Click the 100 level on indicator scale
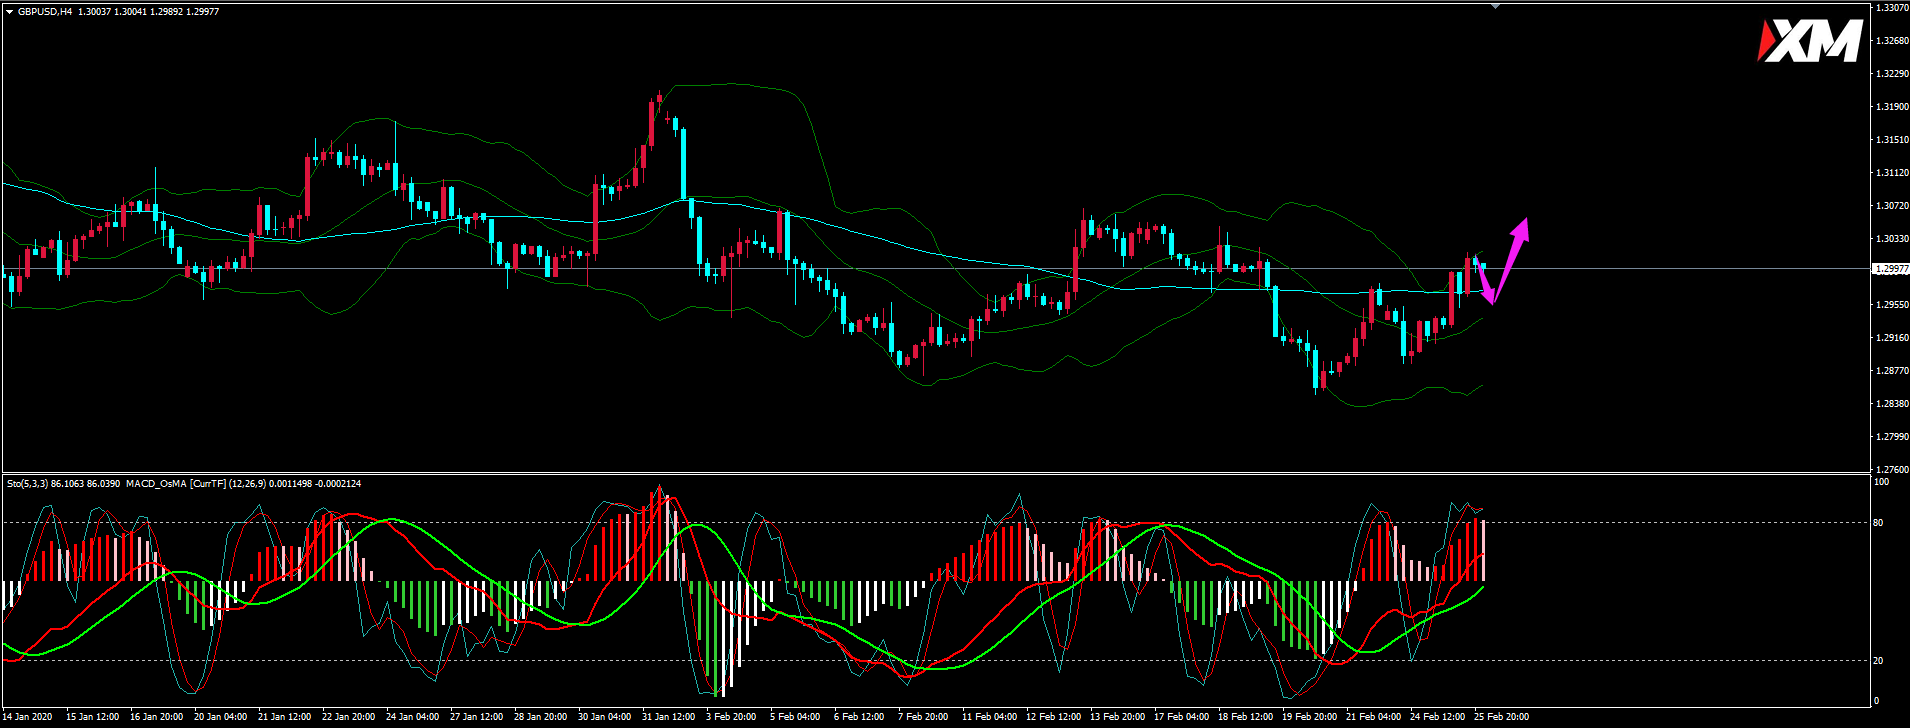The image size is (1910, 728). 1880,482
